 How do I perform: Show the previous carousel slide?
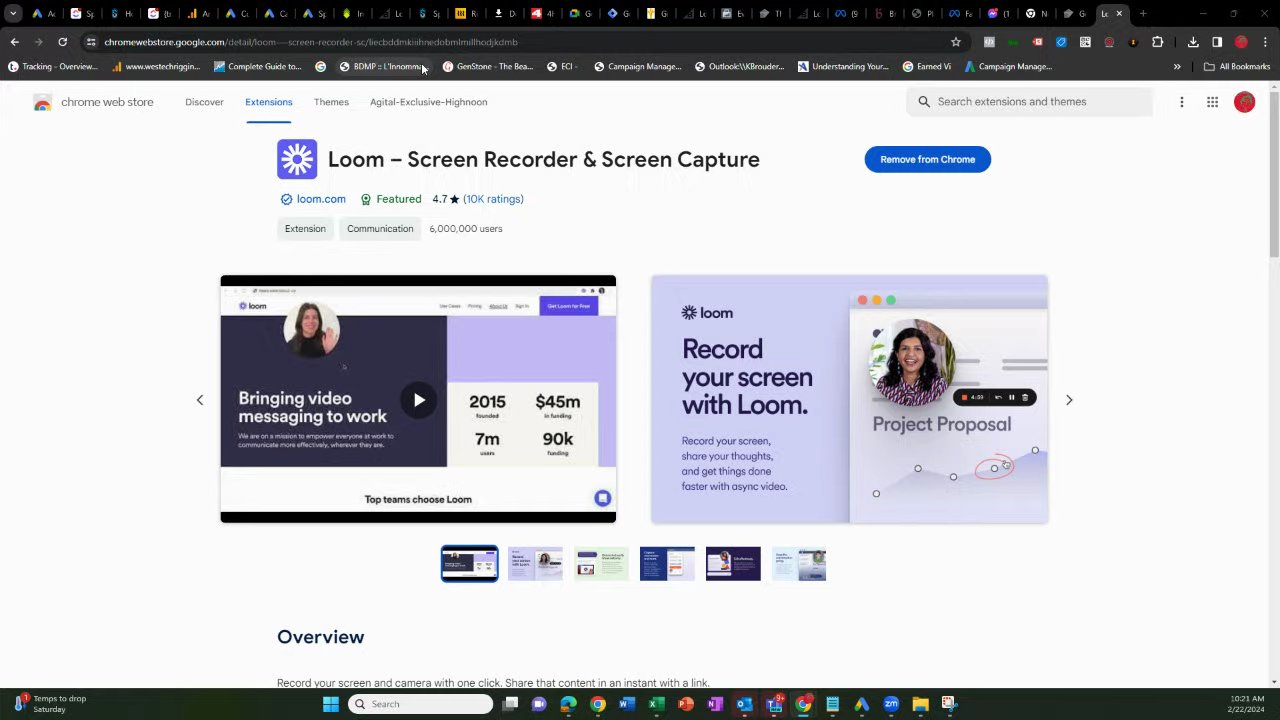(x=200, y=400)
